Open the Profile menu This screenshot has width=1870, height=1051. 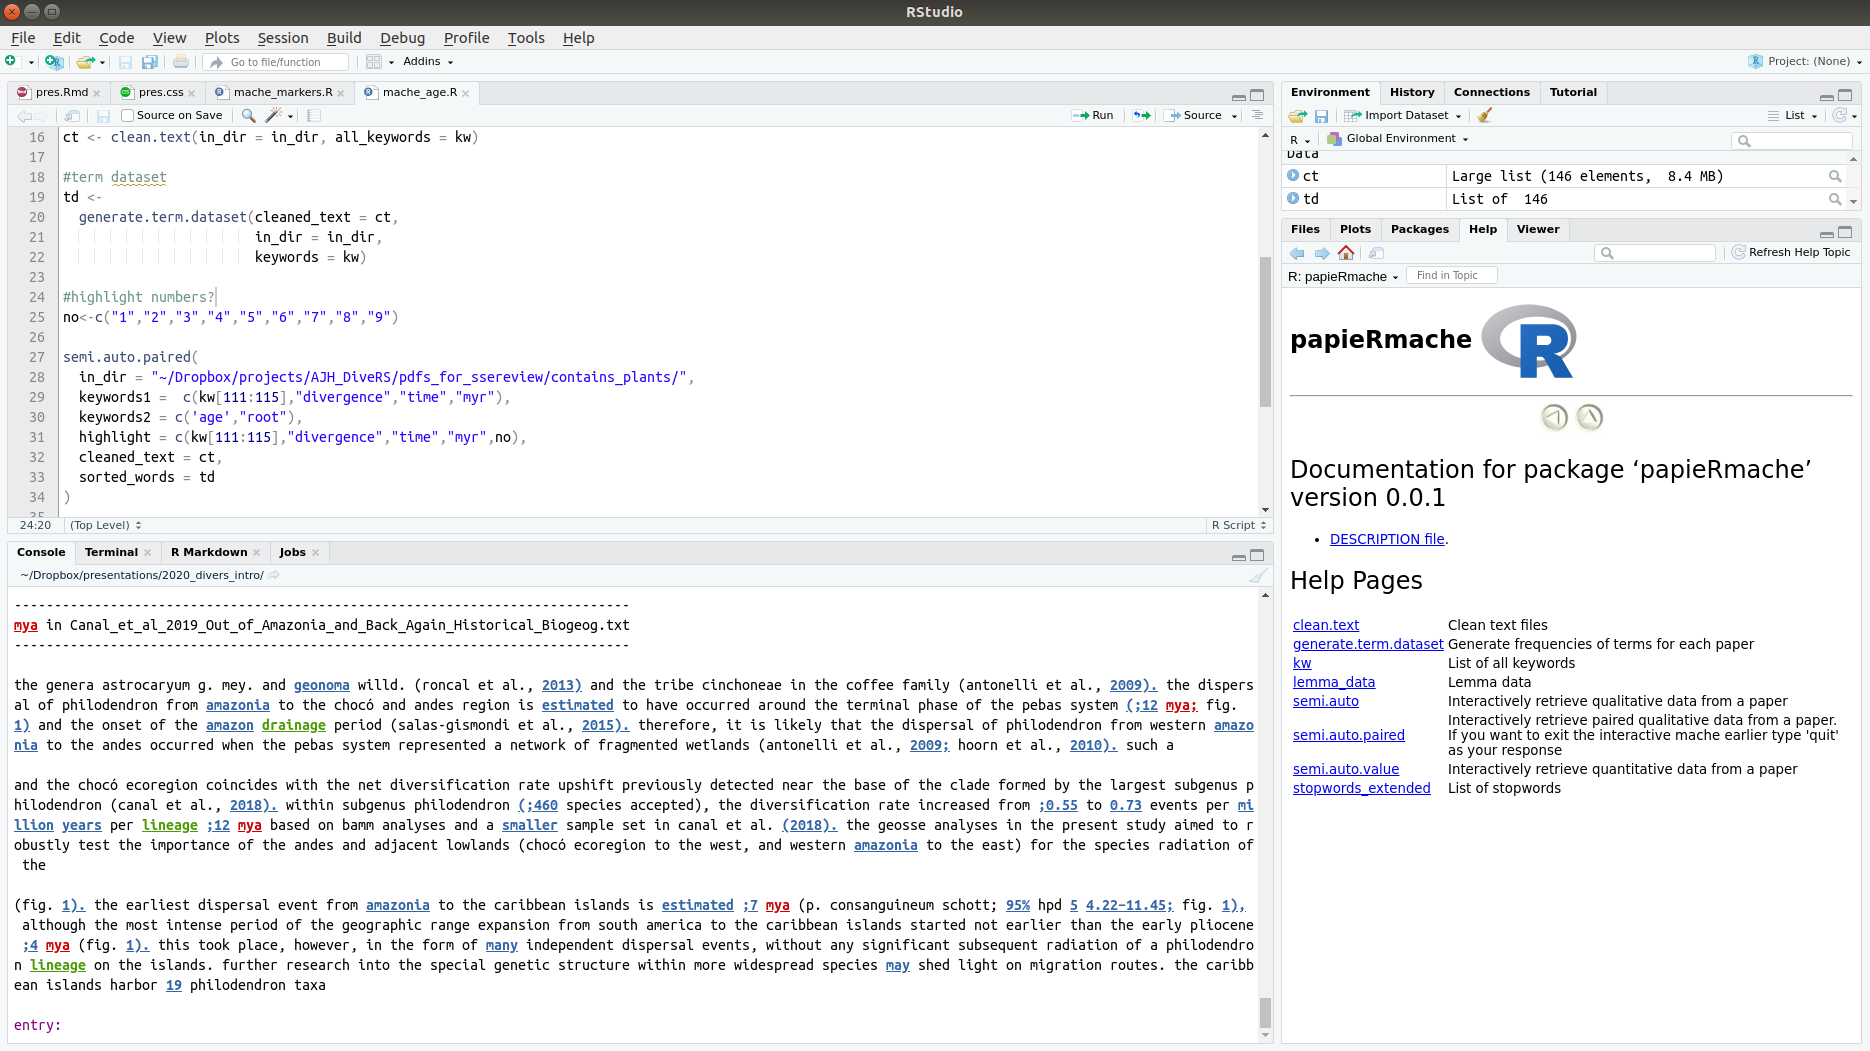pyautogui.click(x=466, y=38)
